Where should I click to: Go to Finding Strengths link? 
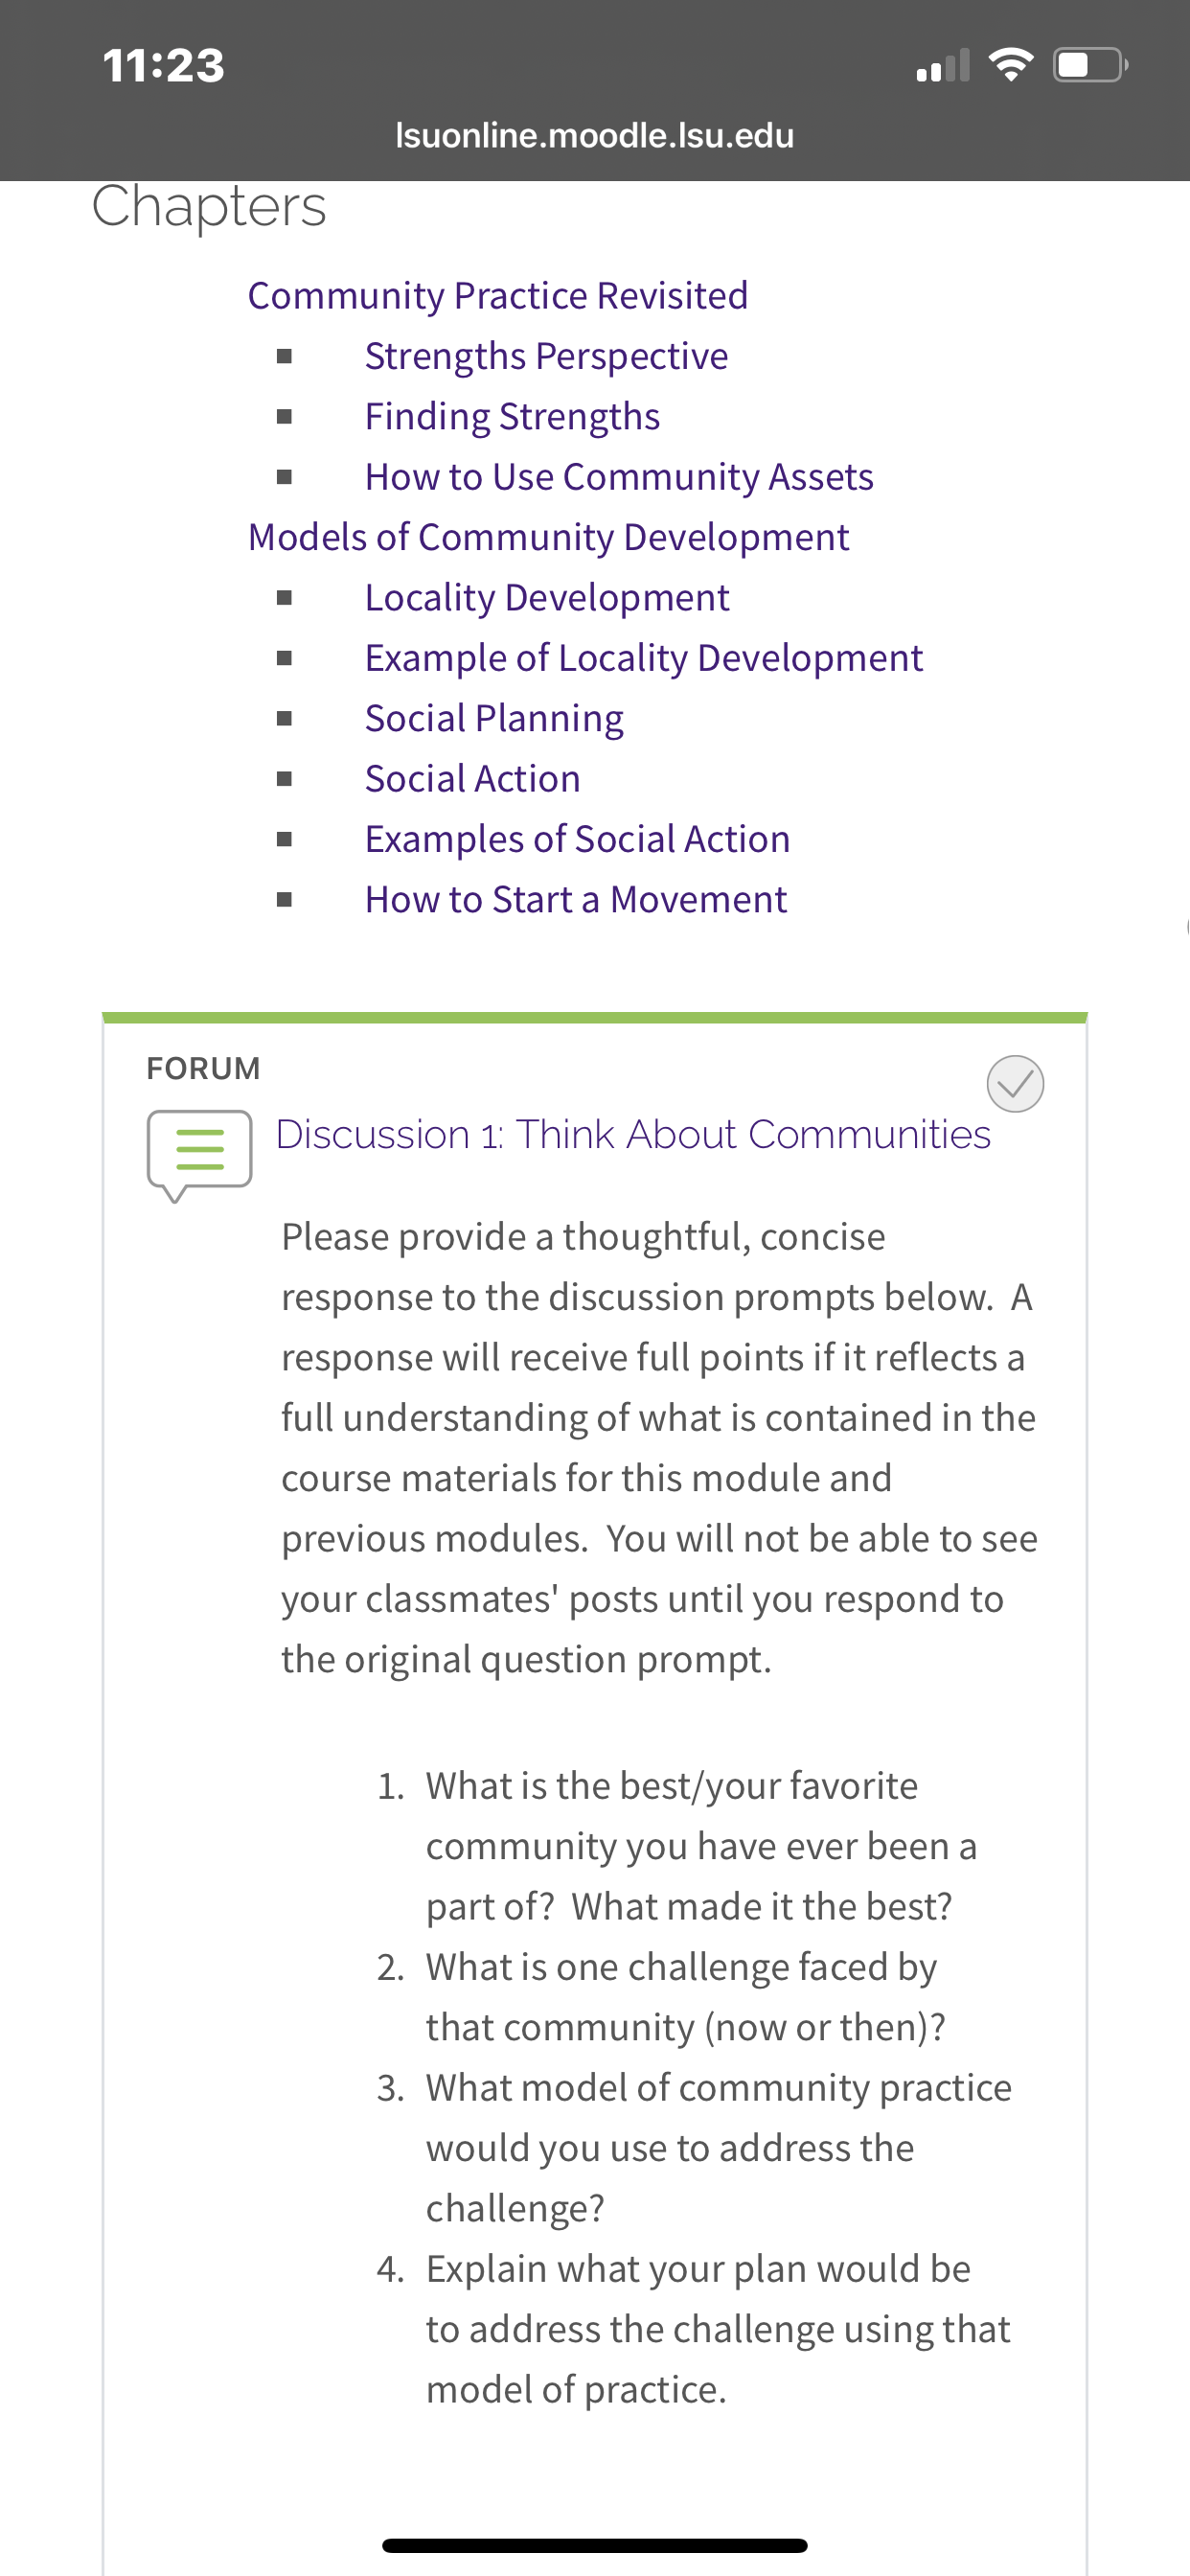click(x=512, y=416)
